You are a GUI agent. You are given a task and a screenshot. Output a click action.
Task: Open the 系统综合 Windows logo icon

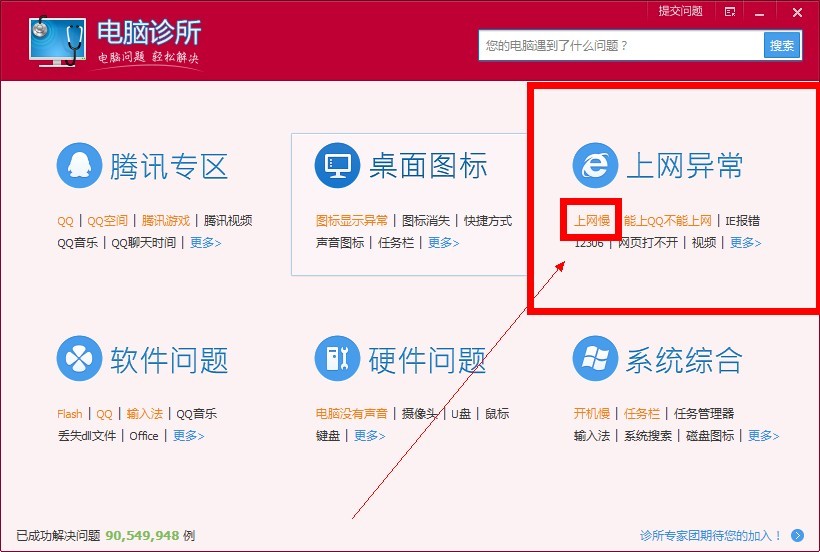tap(595, 359)
